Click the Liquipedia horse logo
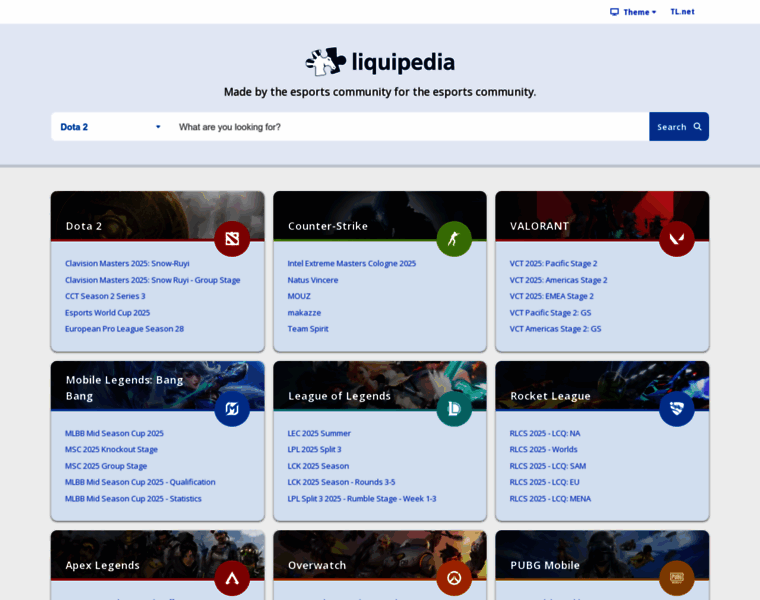 326,62
